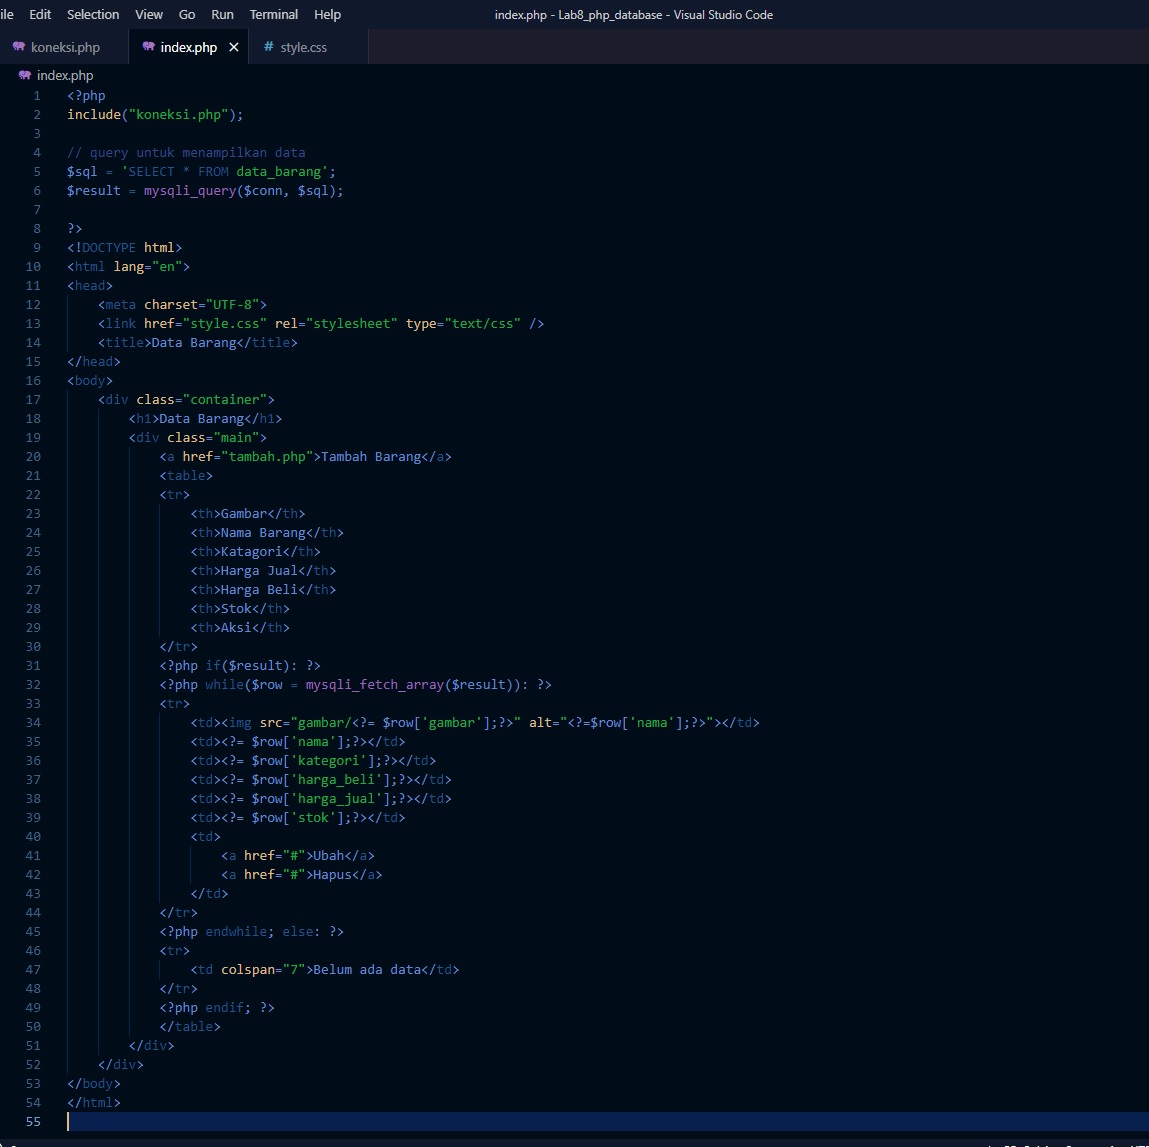Image resolution: width=1149 pixels, height=1147 pixels.
Task: Open the Selection menu
Action: (92, 14)
